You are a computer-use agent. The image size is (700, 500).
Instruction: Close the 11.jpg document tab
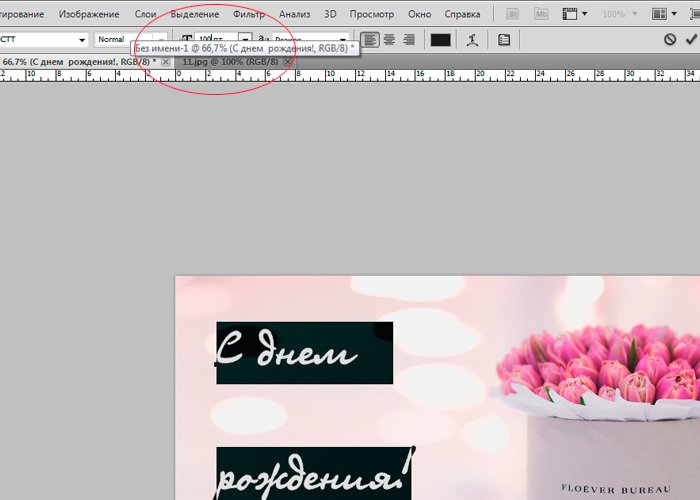pos(288,62)
